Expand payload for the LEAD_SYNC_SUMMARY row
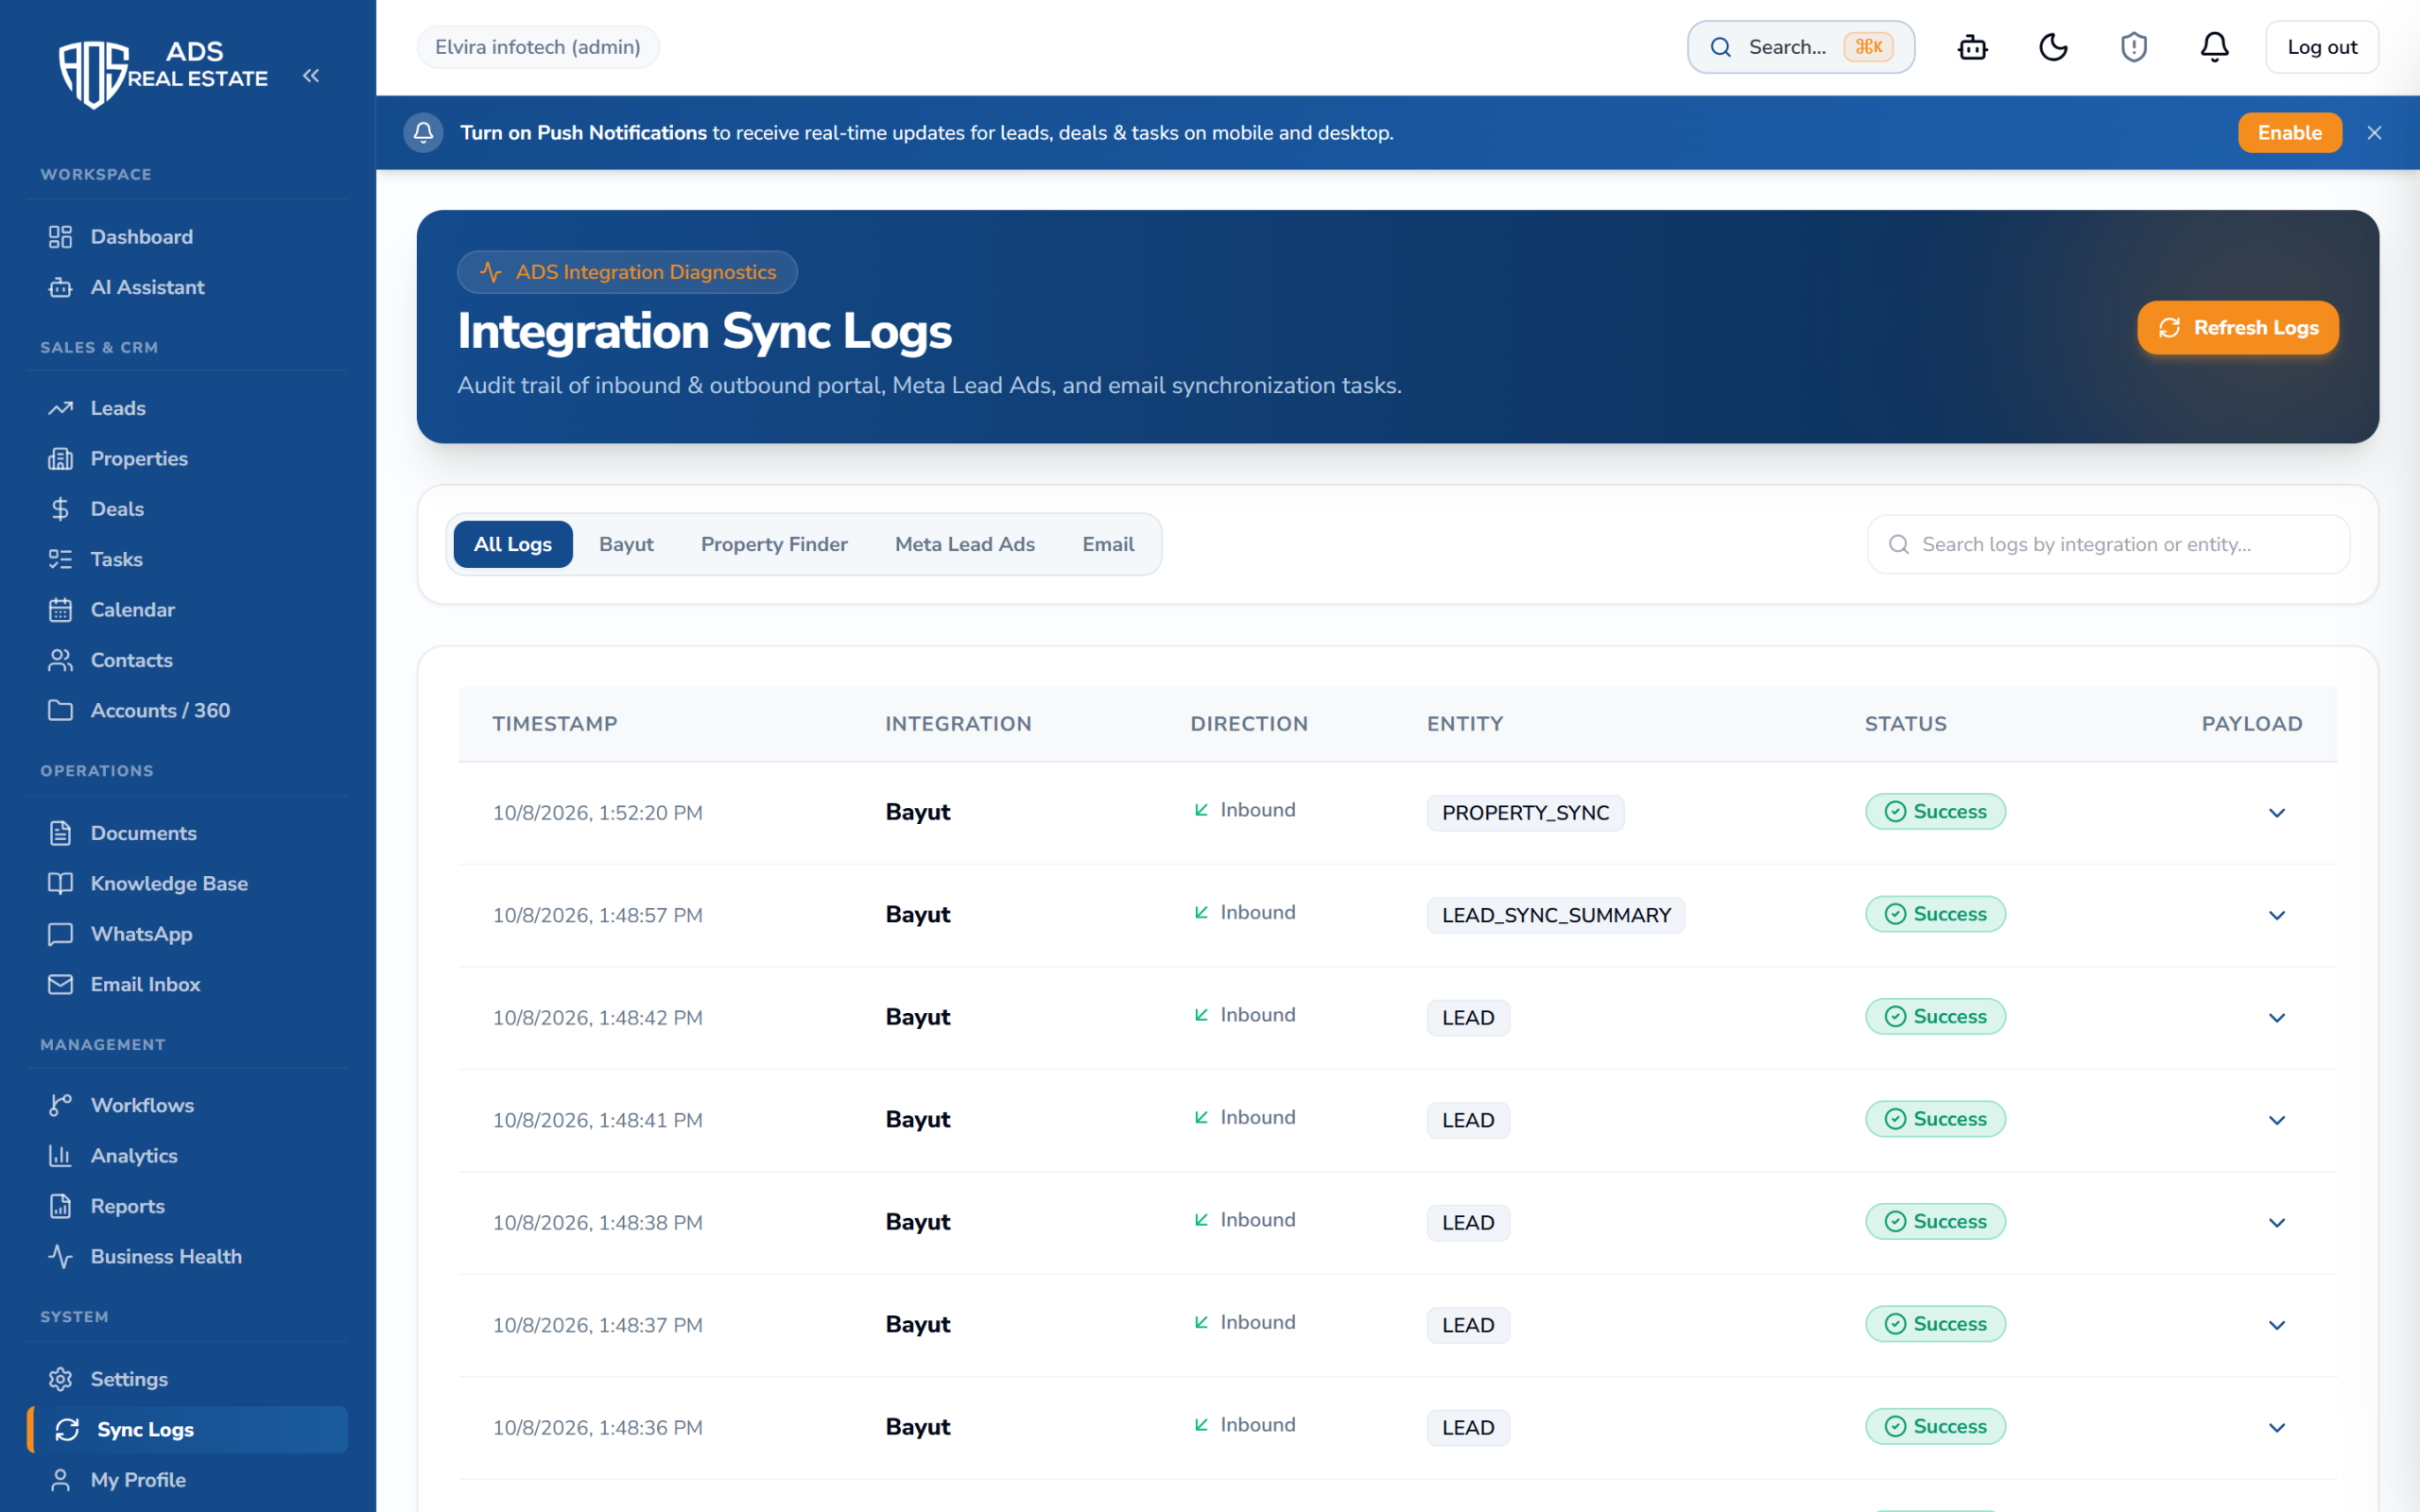 [2276, 915]
